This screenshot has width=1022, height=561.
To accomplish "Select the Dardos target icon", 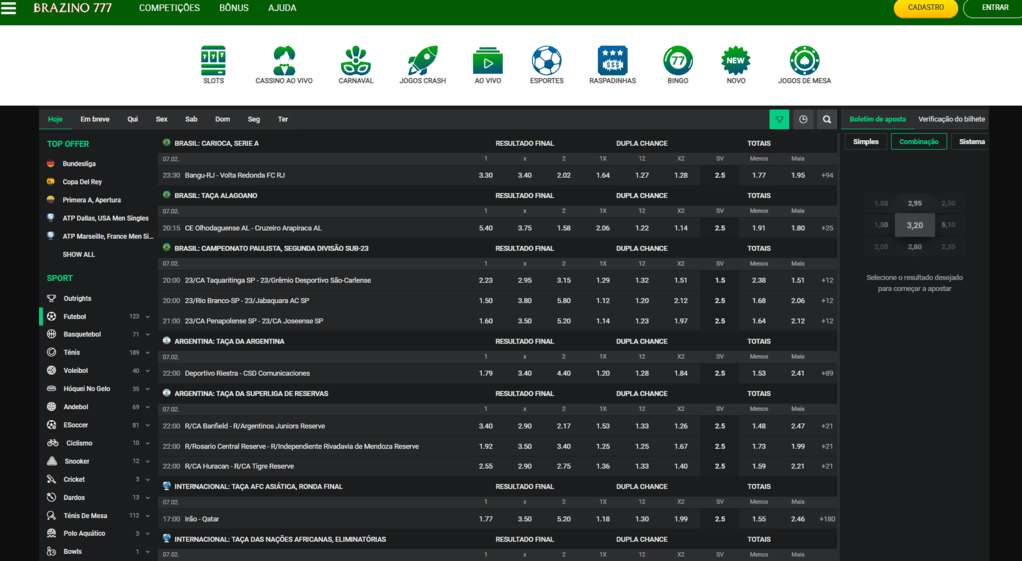I will point(51,497).
